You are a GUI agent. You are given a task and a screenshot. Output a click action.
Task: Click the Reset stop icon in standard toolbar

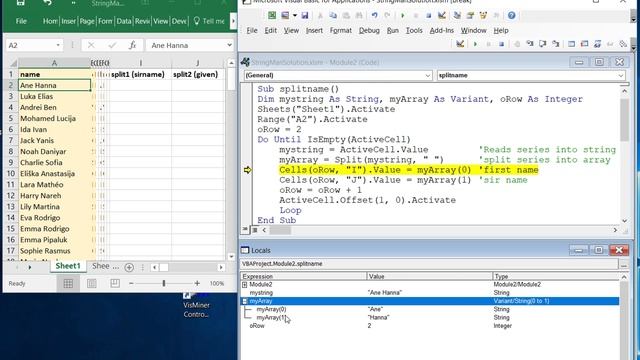click(428, 16)
